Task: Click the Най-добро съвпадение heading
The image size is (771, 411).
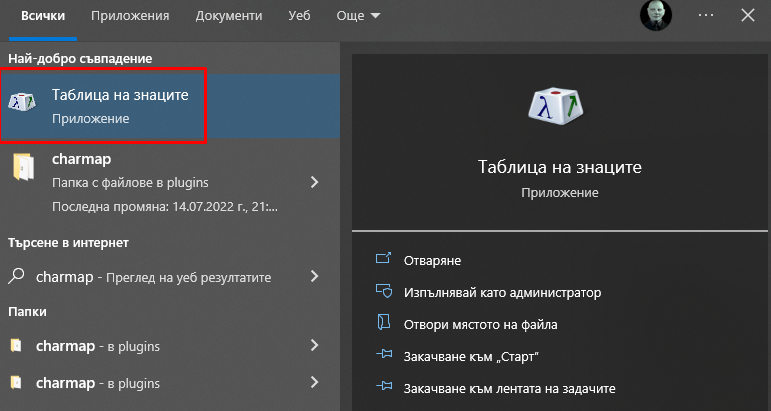Action: coord(80,59)
